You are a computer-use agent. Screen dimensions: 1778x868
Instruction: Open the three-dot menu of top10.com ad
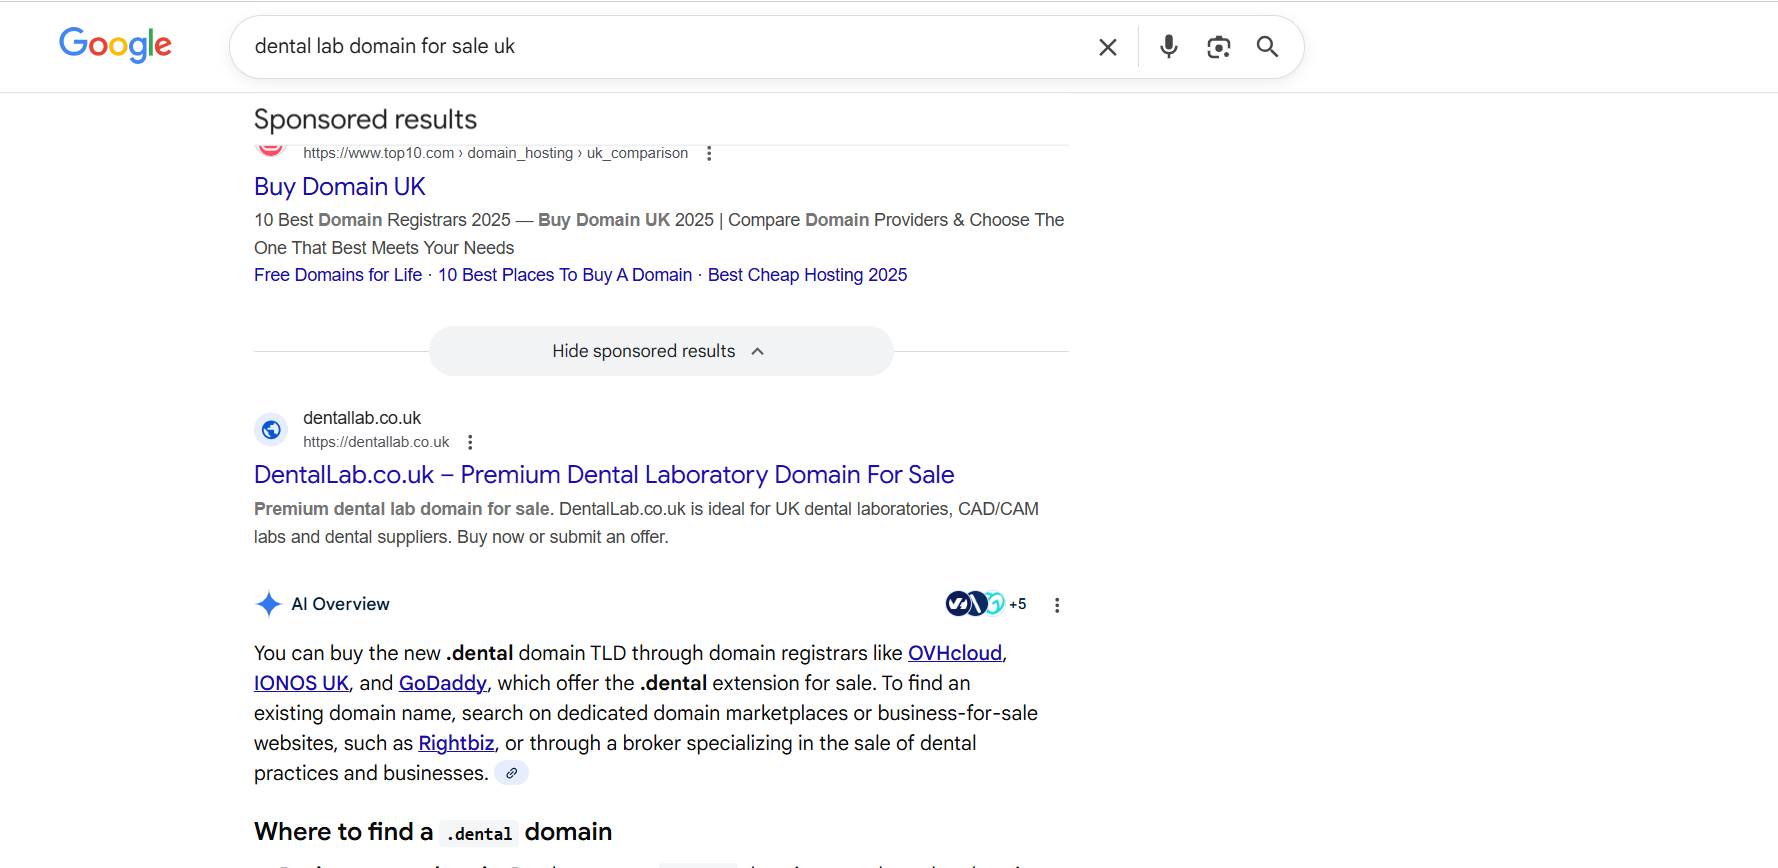tap(709, 153)
